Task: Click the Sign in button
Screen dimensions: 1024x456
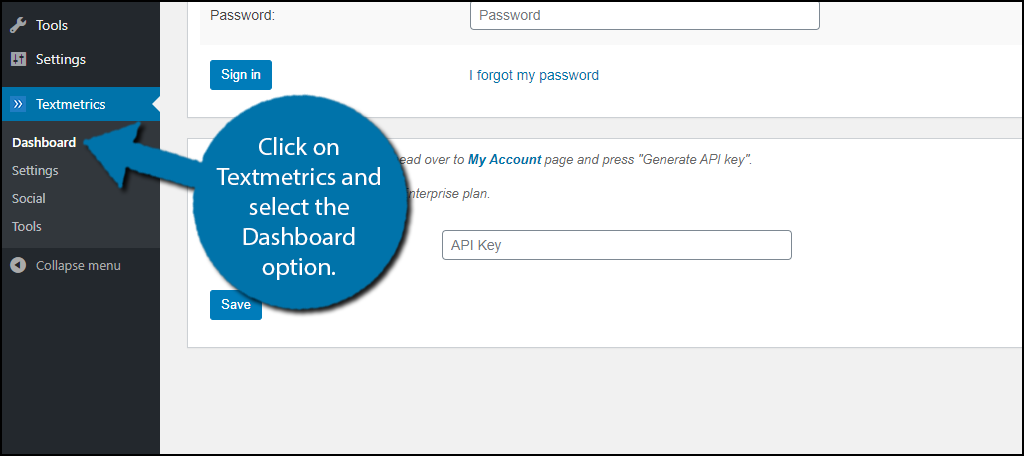Action: (x=241, y=74)
